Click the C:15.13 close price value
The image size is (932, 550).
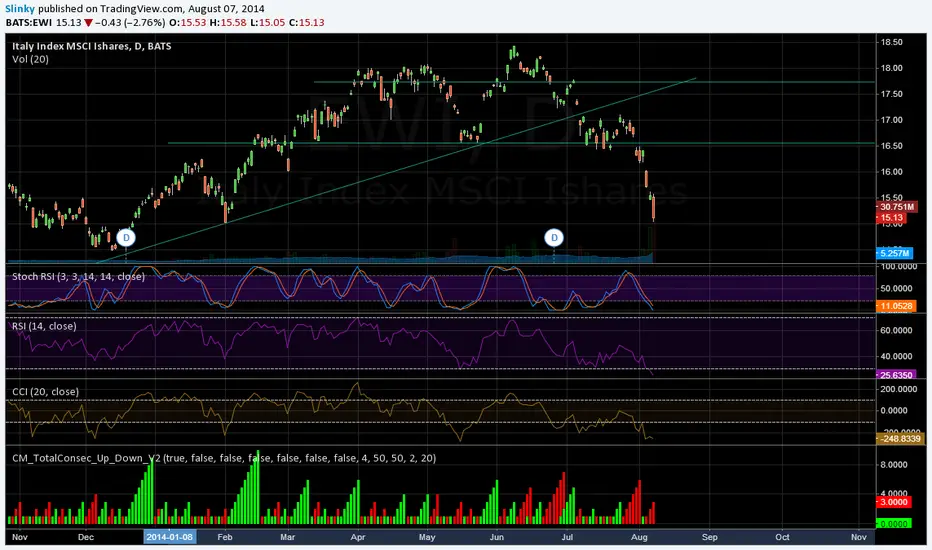pyautogui.click(x=307, y=23)
